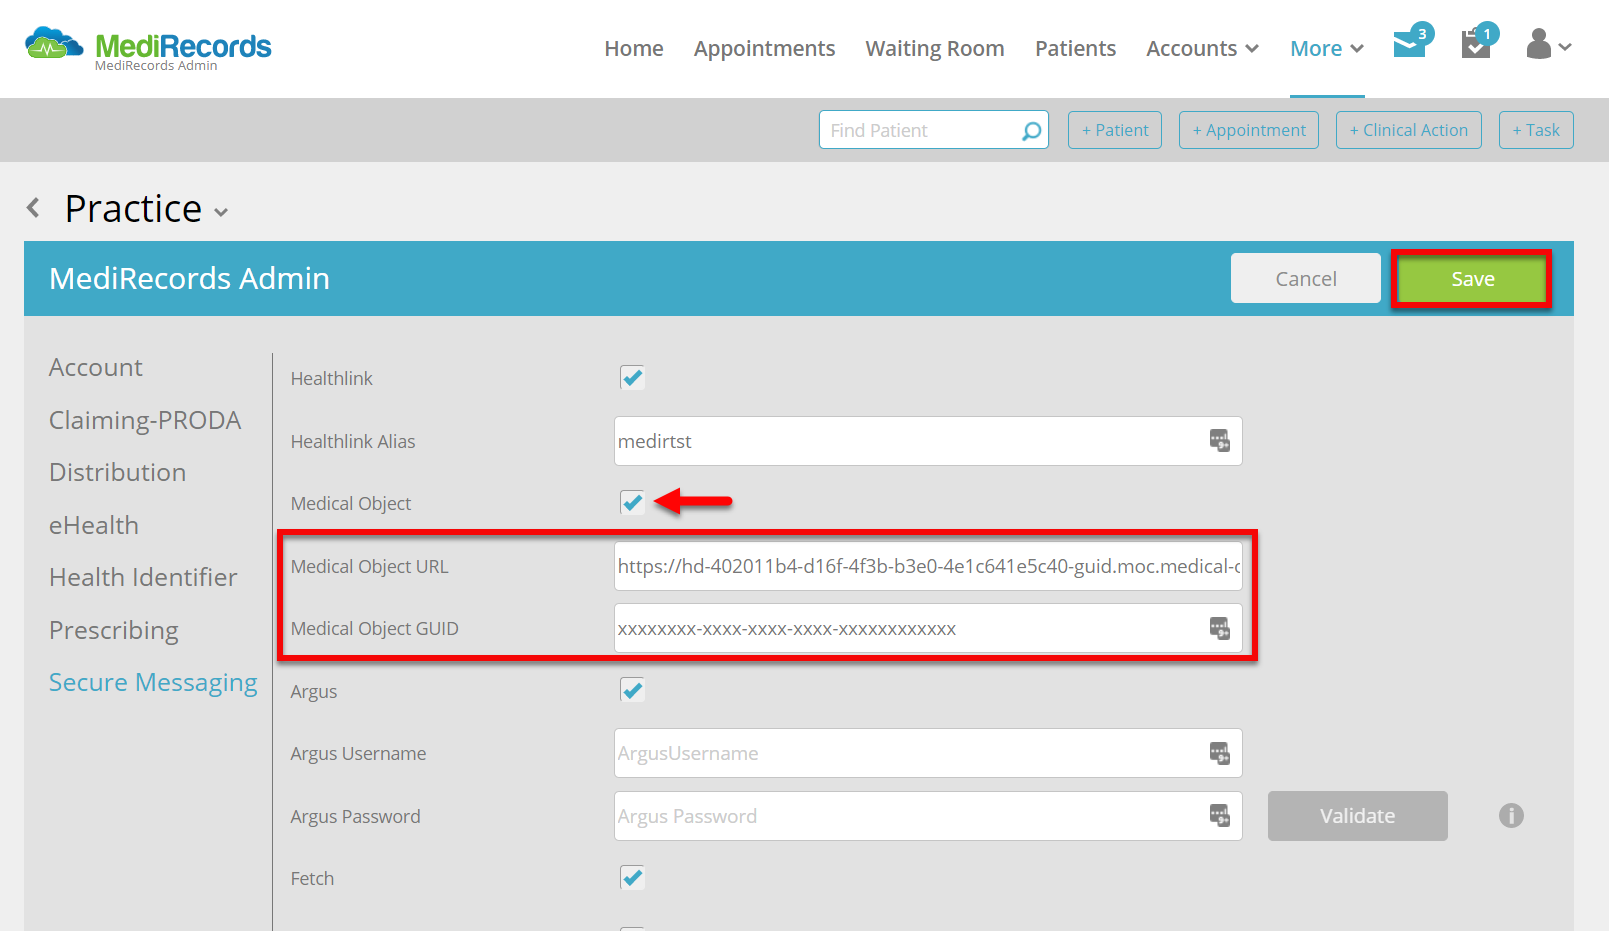
Task: Click the key icon in Argus Username field
Action: [x=1220, y=753]
